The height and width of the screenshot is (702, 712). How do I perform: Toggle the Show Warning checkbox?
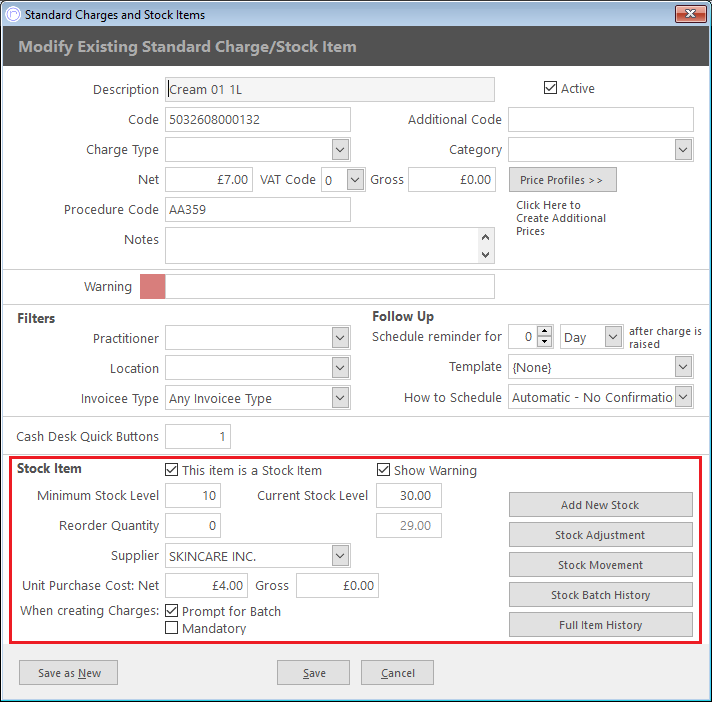pos(383,470)
